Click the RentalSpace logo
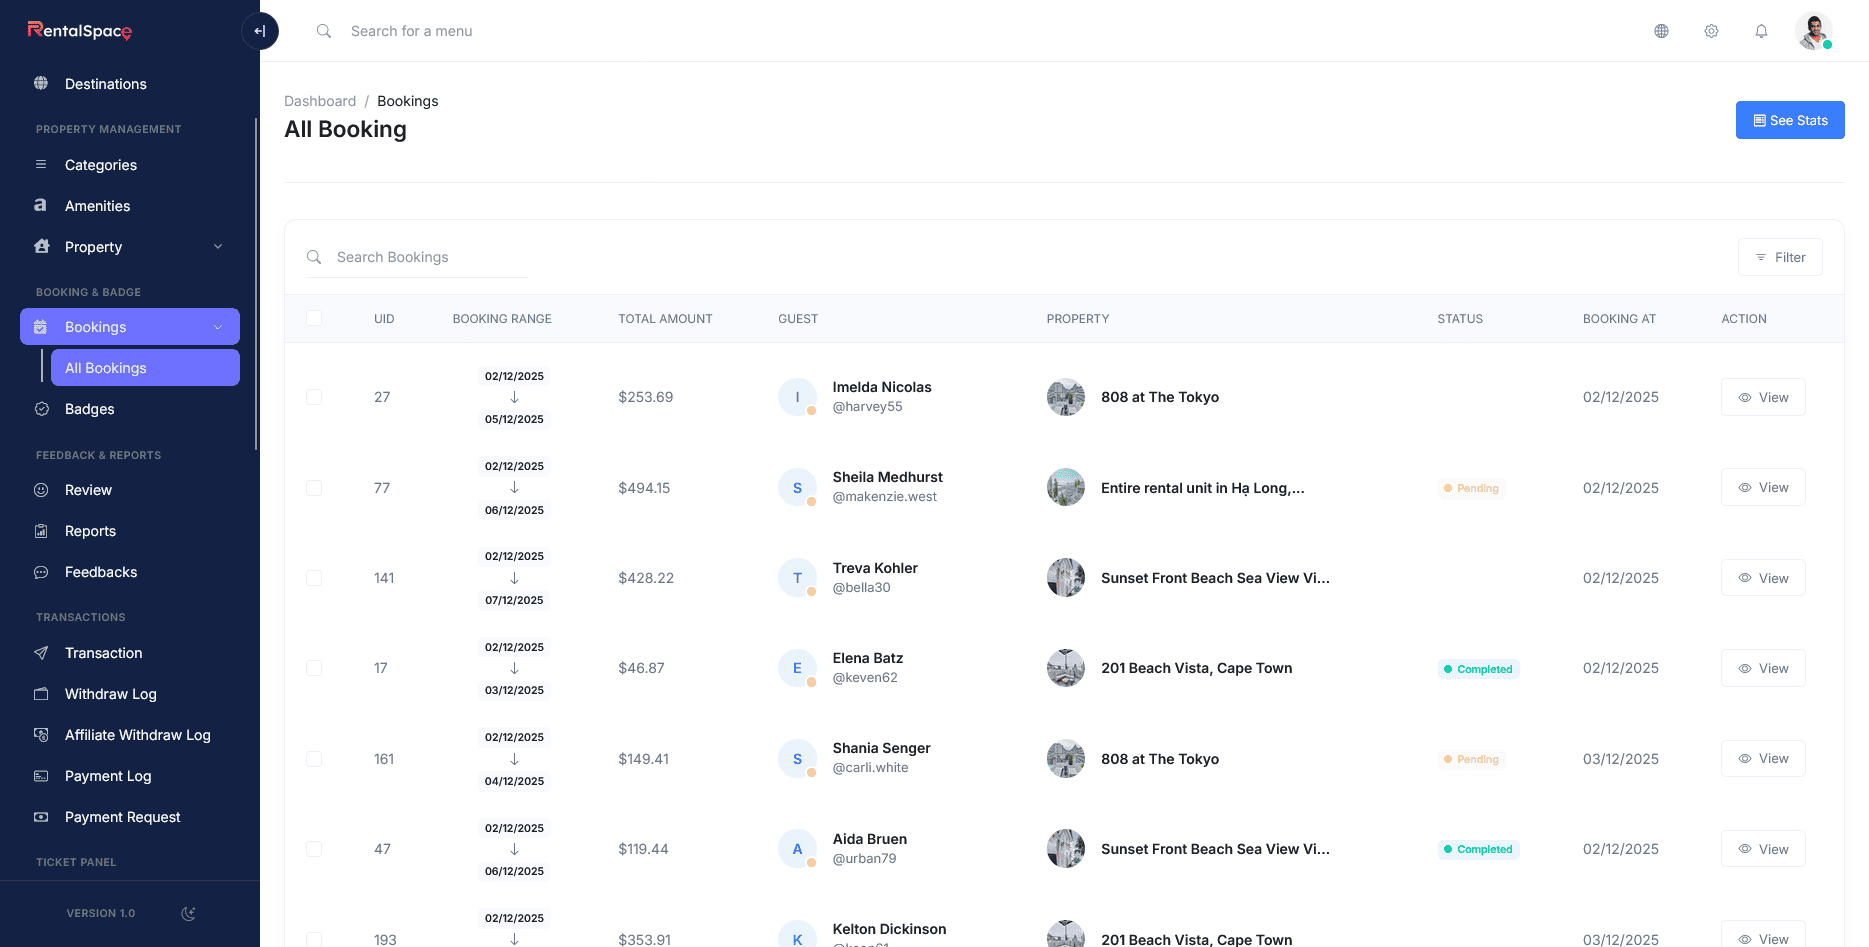 coord(80,31)
